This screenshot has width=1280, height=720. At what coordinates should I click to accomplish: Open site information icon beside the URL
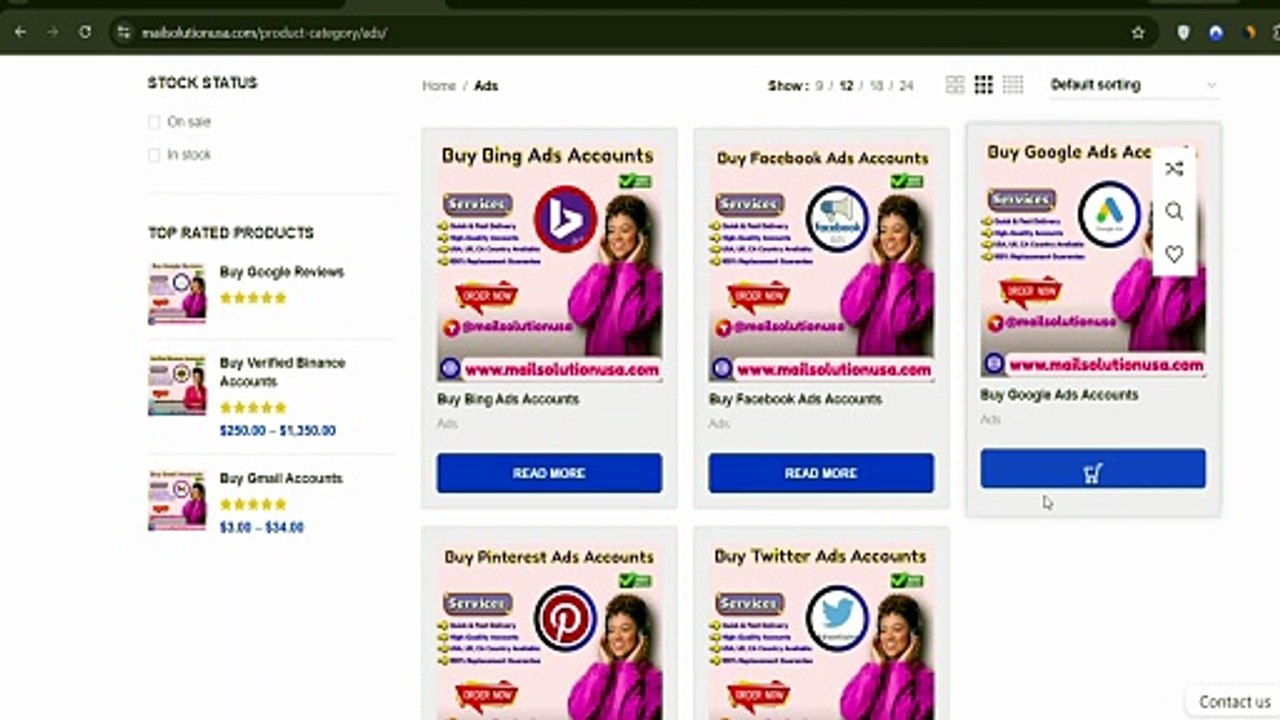click(124, 32)
